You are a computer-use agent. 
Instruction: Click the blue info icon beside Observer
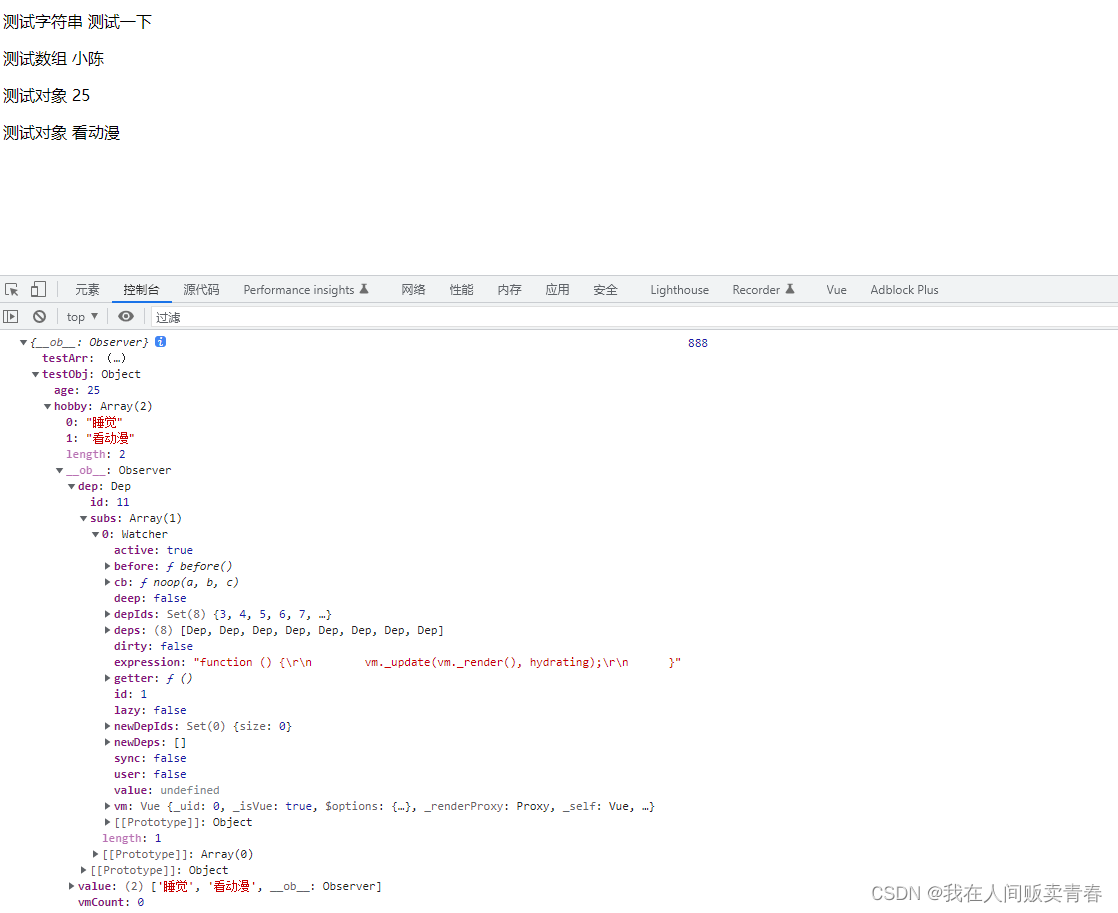pyautogui.click(x=161, y=342)
